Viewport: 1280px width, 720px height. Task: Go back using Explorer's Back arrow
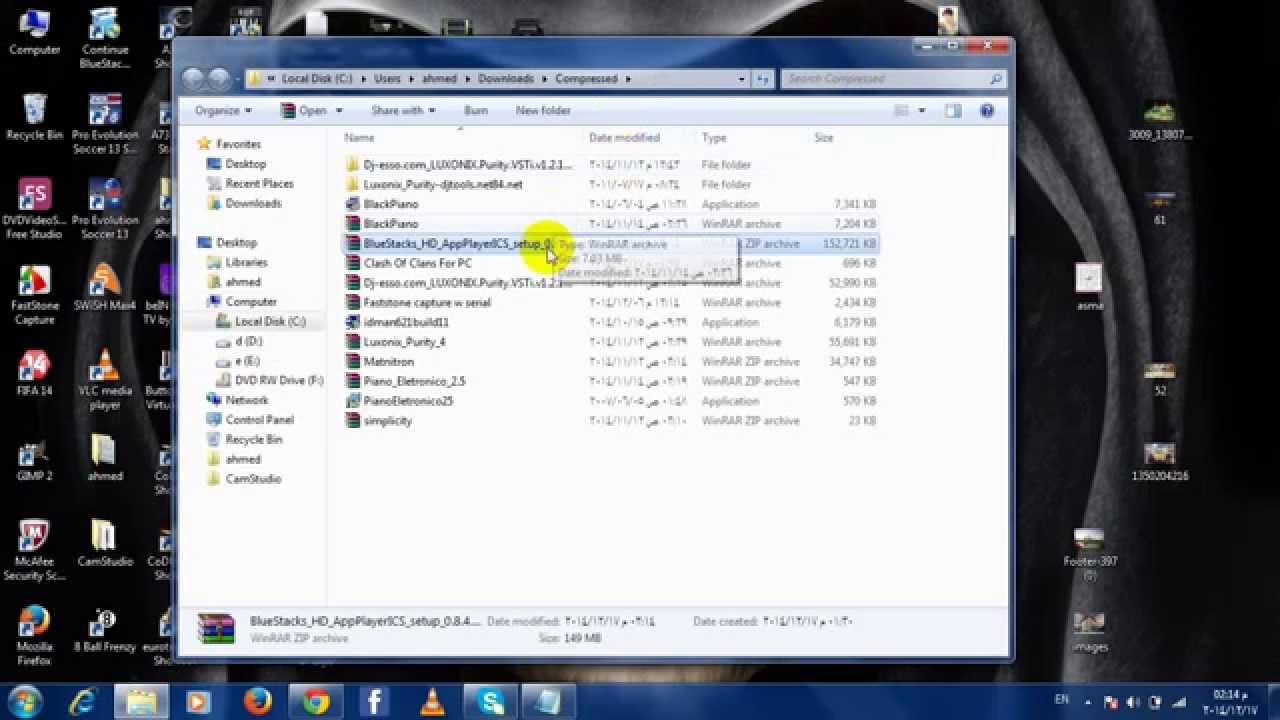pyautogui.click(x=194, y=78)
